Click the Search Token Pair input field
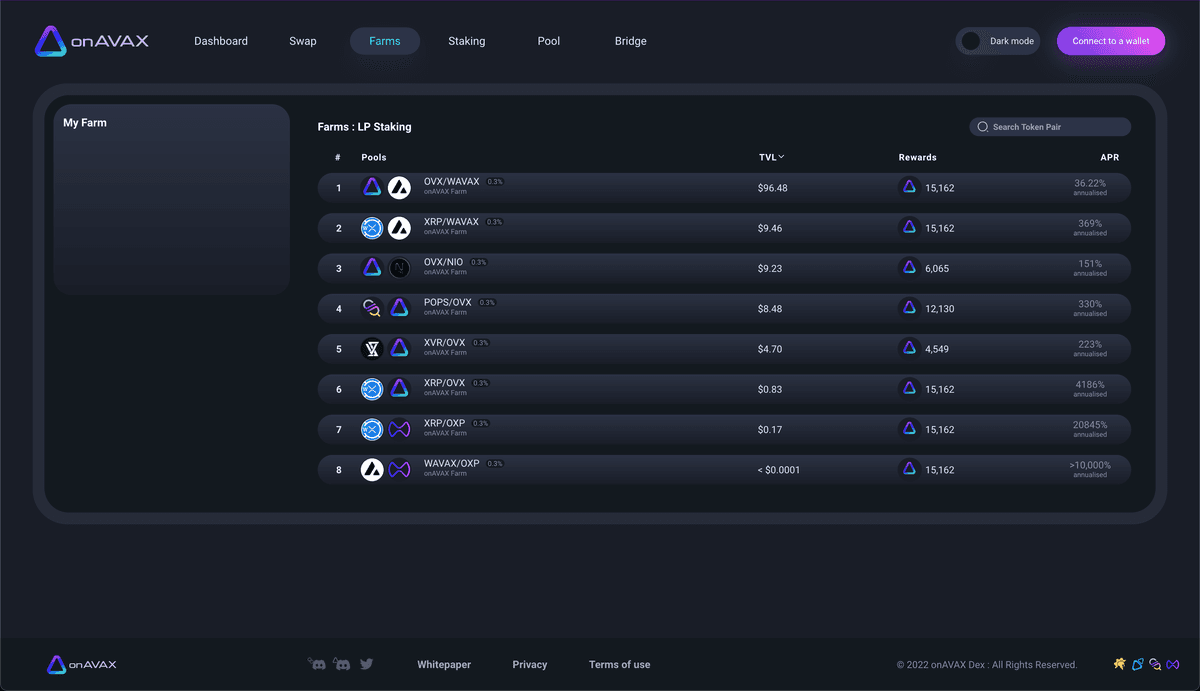 point(1050,126)
